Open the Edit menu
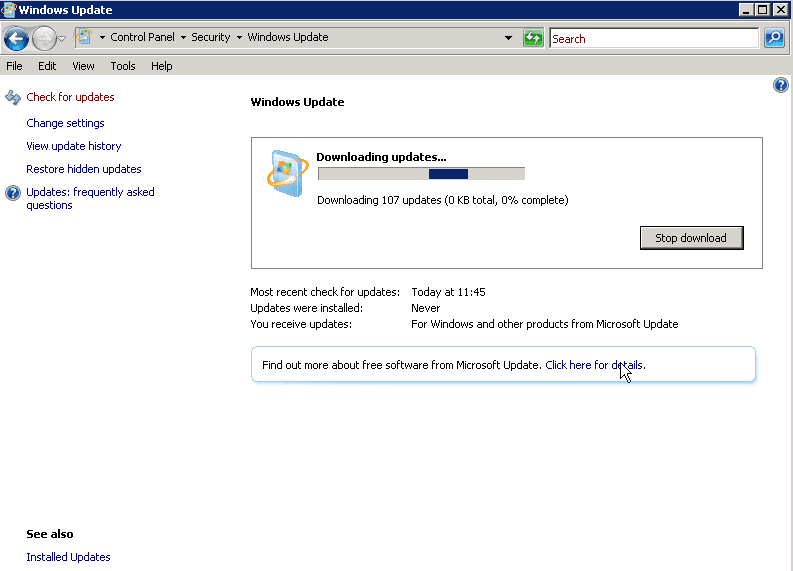This screenshot has height=571, width=793. pyautogui.click(x=47, y=66)
